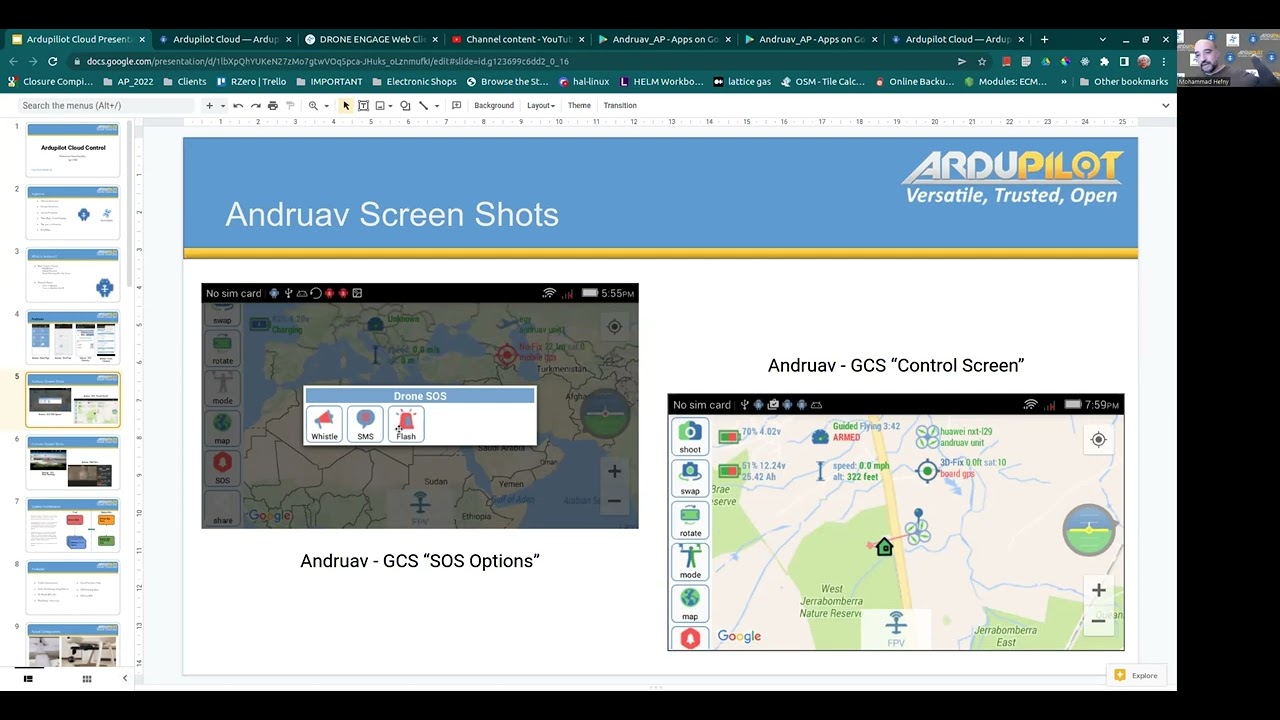
Task: Select slide 6 thumbnail in filmstrip
Action: point(73,463)
